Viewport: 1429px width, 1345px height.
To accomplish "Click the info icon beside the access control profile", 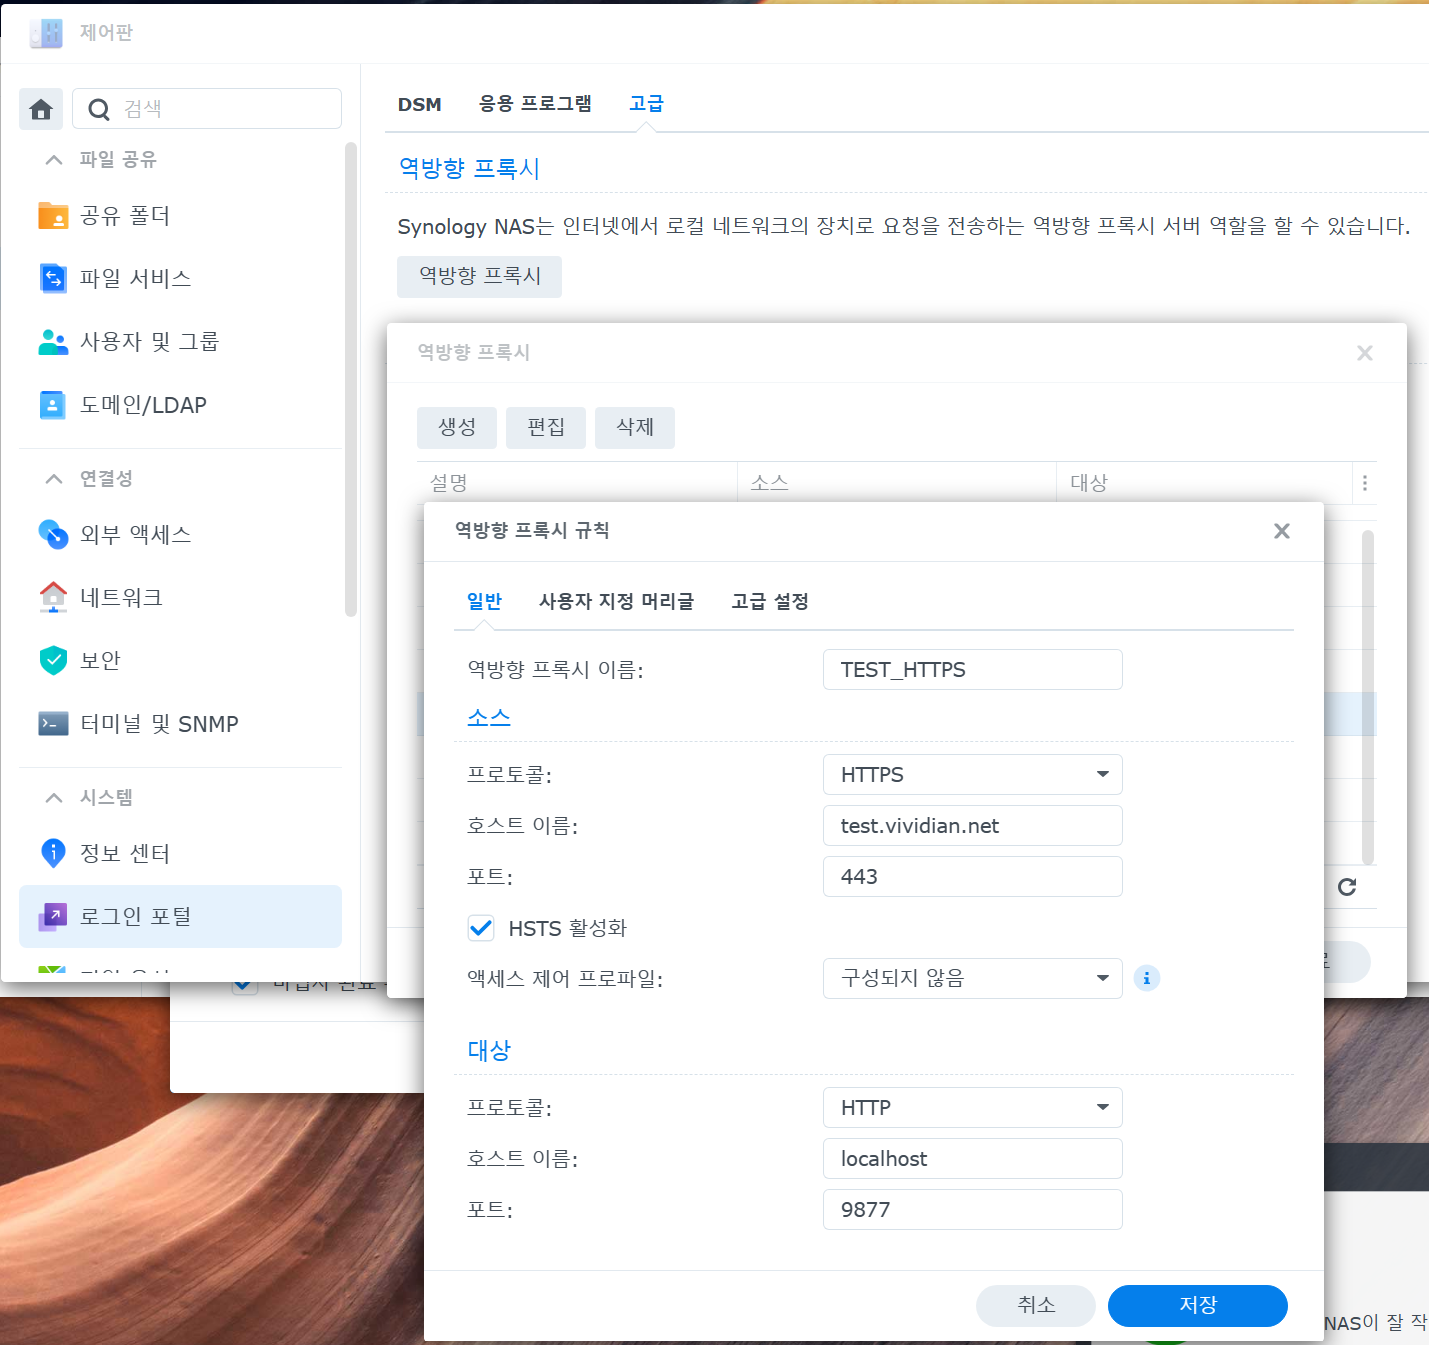I will click(1147, 978).
